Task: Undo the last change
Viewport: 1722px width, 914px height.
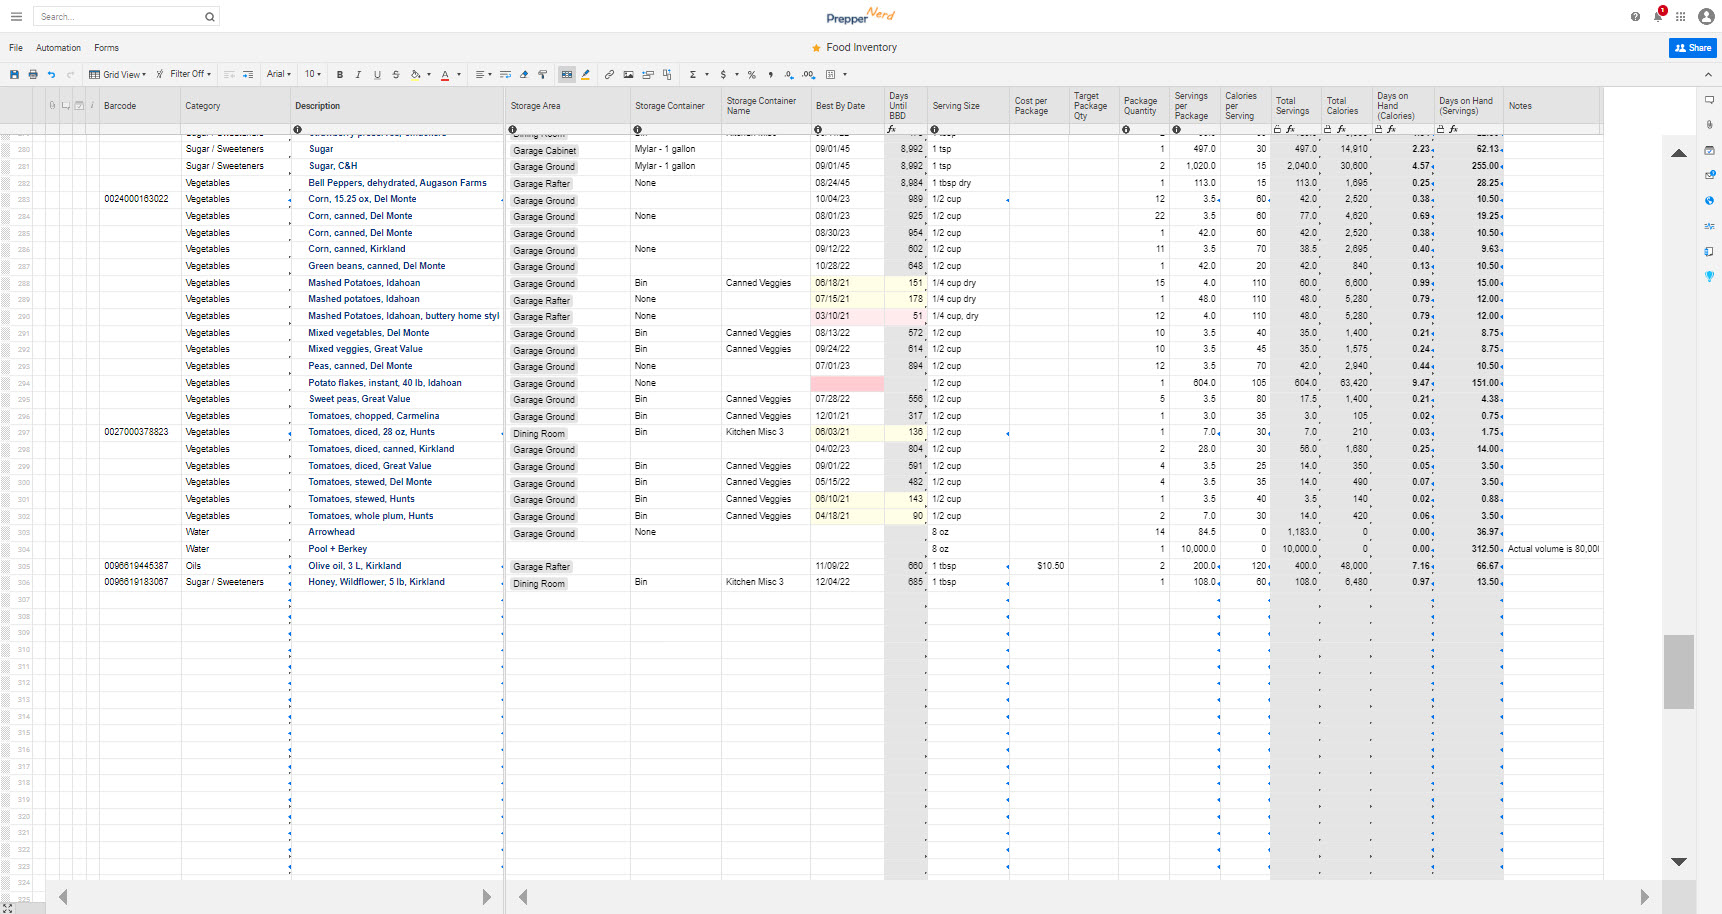Action: tap(51, 74)
